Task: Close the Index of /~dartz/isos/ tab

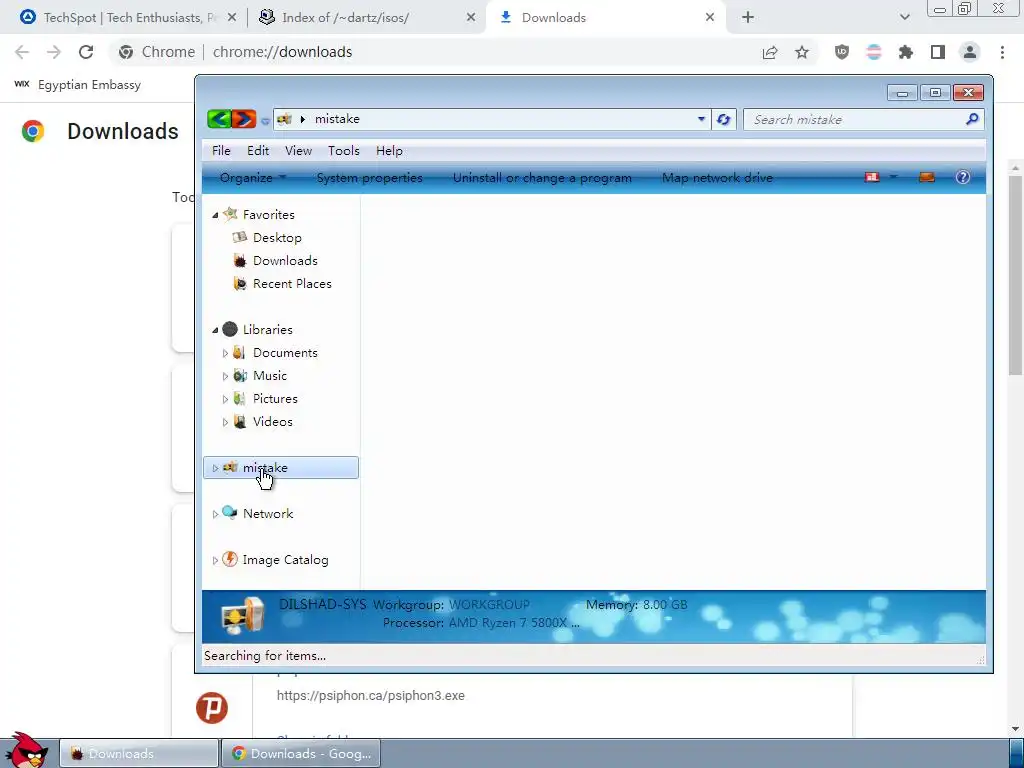Action: pyautogui.click(x=471, y=18)
